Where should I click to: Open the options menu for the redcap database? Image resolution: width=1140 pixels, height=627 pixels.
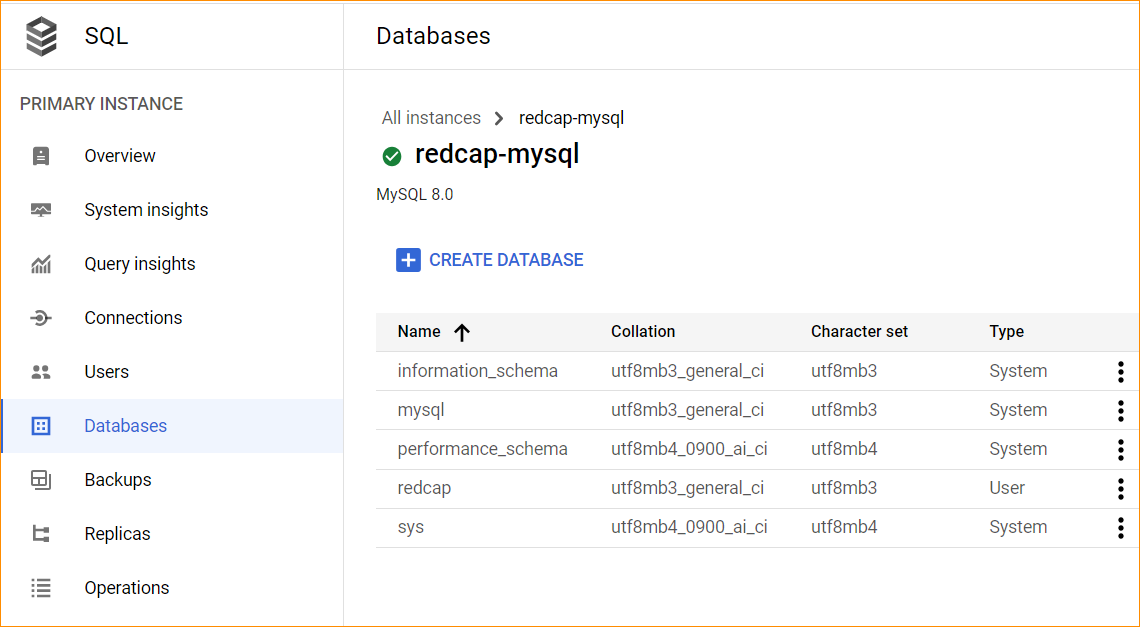click(x=1120, y=488)
